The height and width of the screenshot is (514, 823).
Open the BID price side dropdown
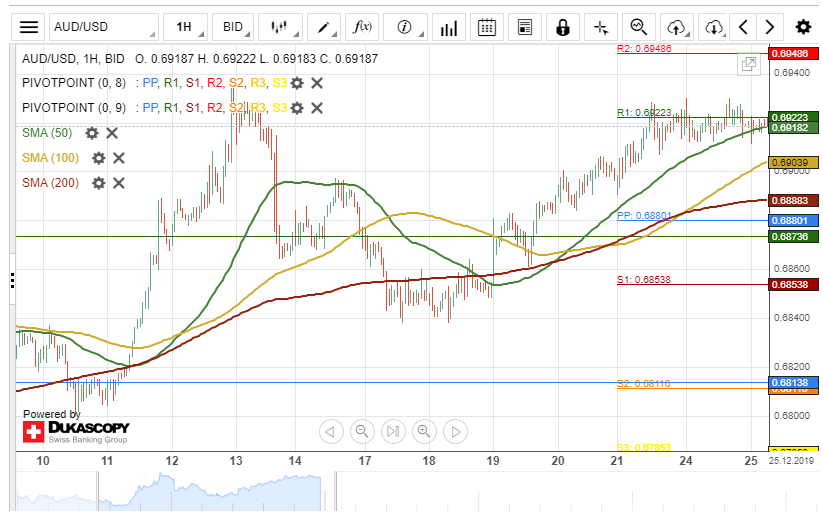click(233, 27)
